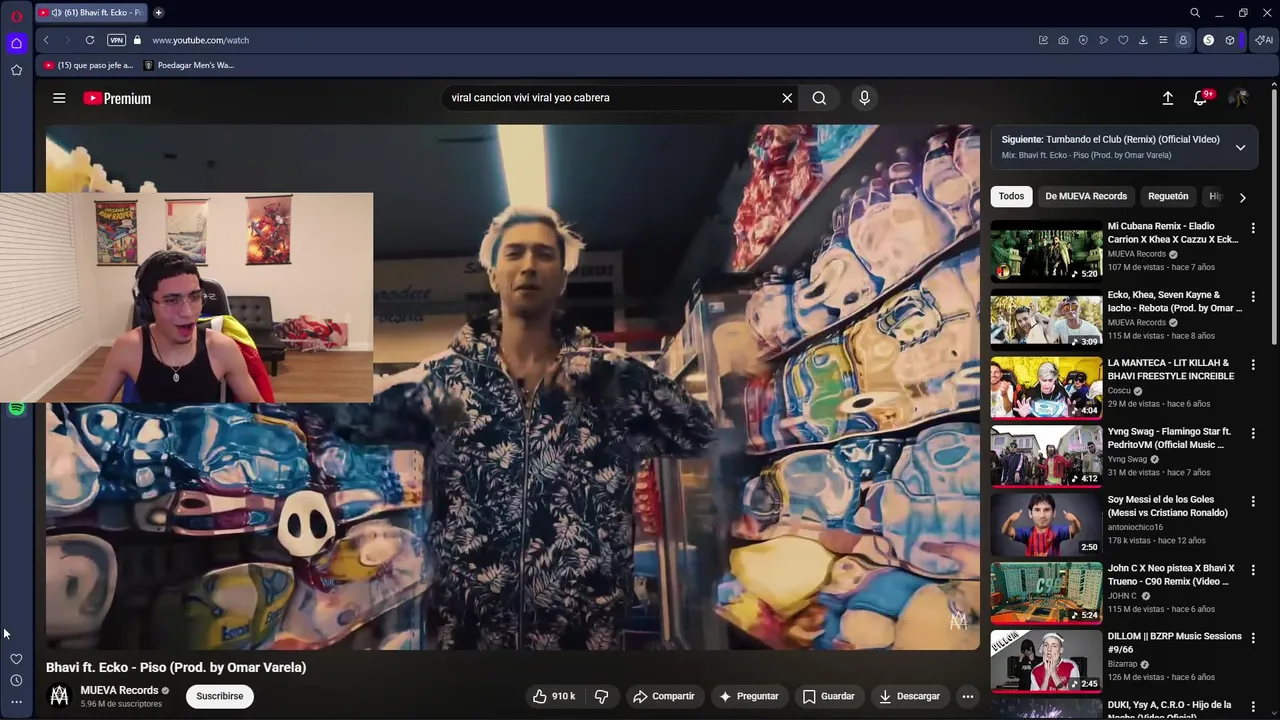The height and width of the screenshot is (720, 1280).
Task: Download video with Descargar button
Action: 909,696
